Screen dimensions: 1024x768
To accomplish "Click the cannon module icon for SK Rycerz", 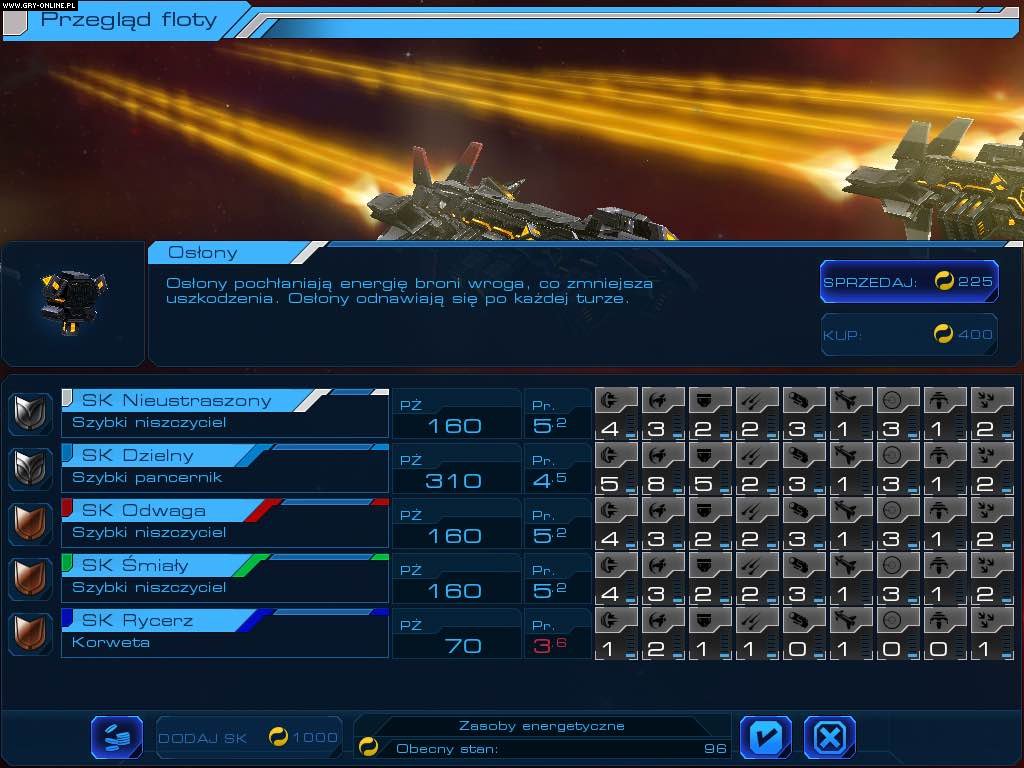I will 804,620.
